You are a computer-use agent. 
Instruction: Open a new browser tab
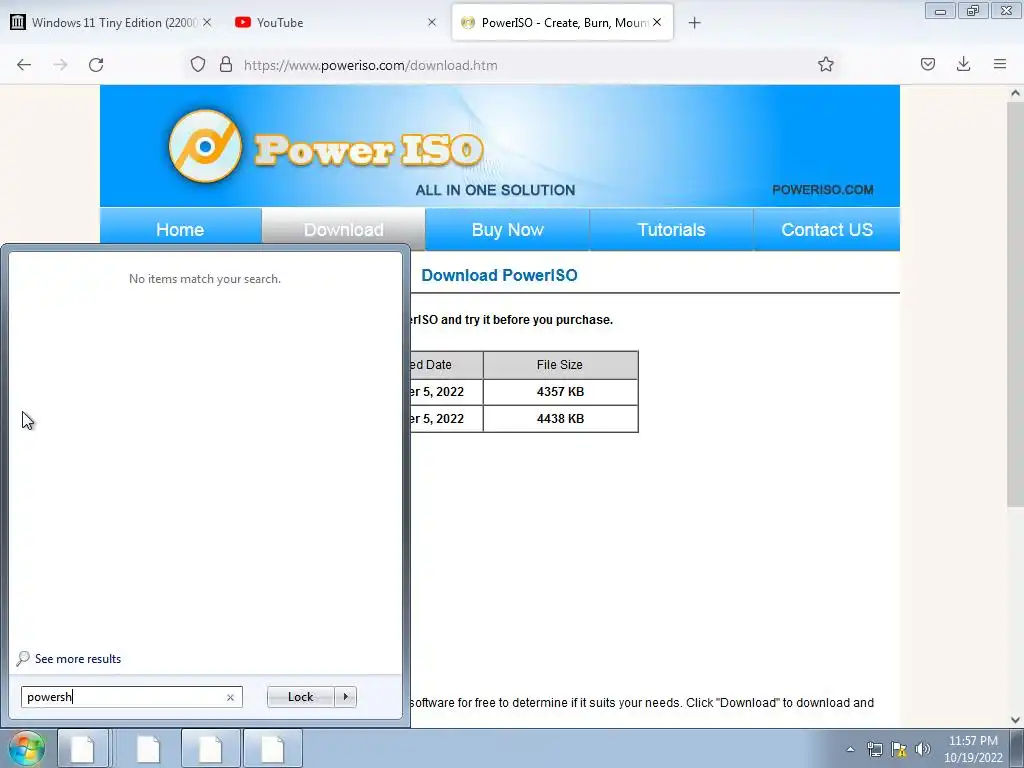(694, 23)
